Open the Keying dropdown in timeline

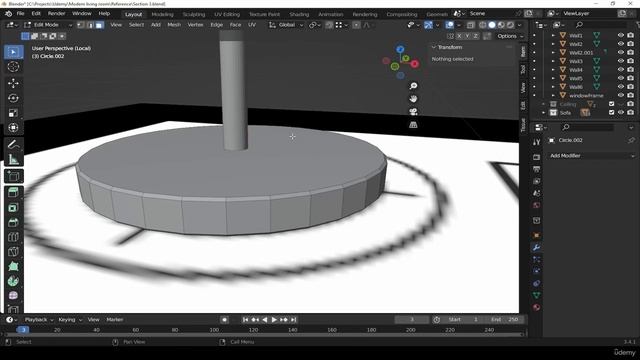tap(69, 320)
